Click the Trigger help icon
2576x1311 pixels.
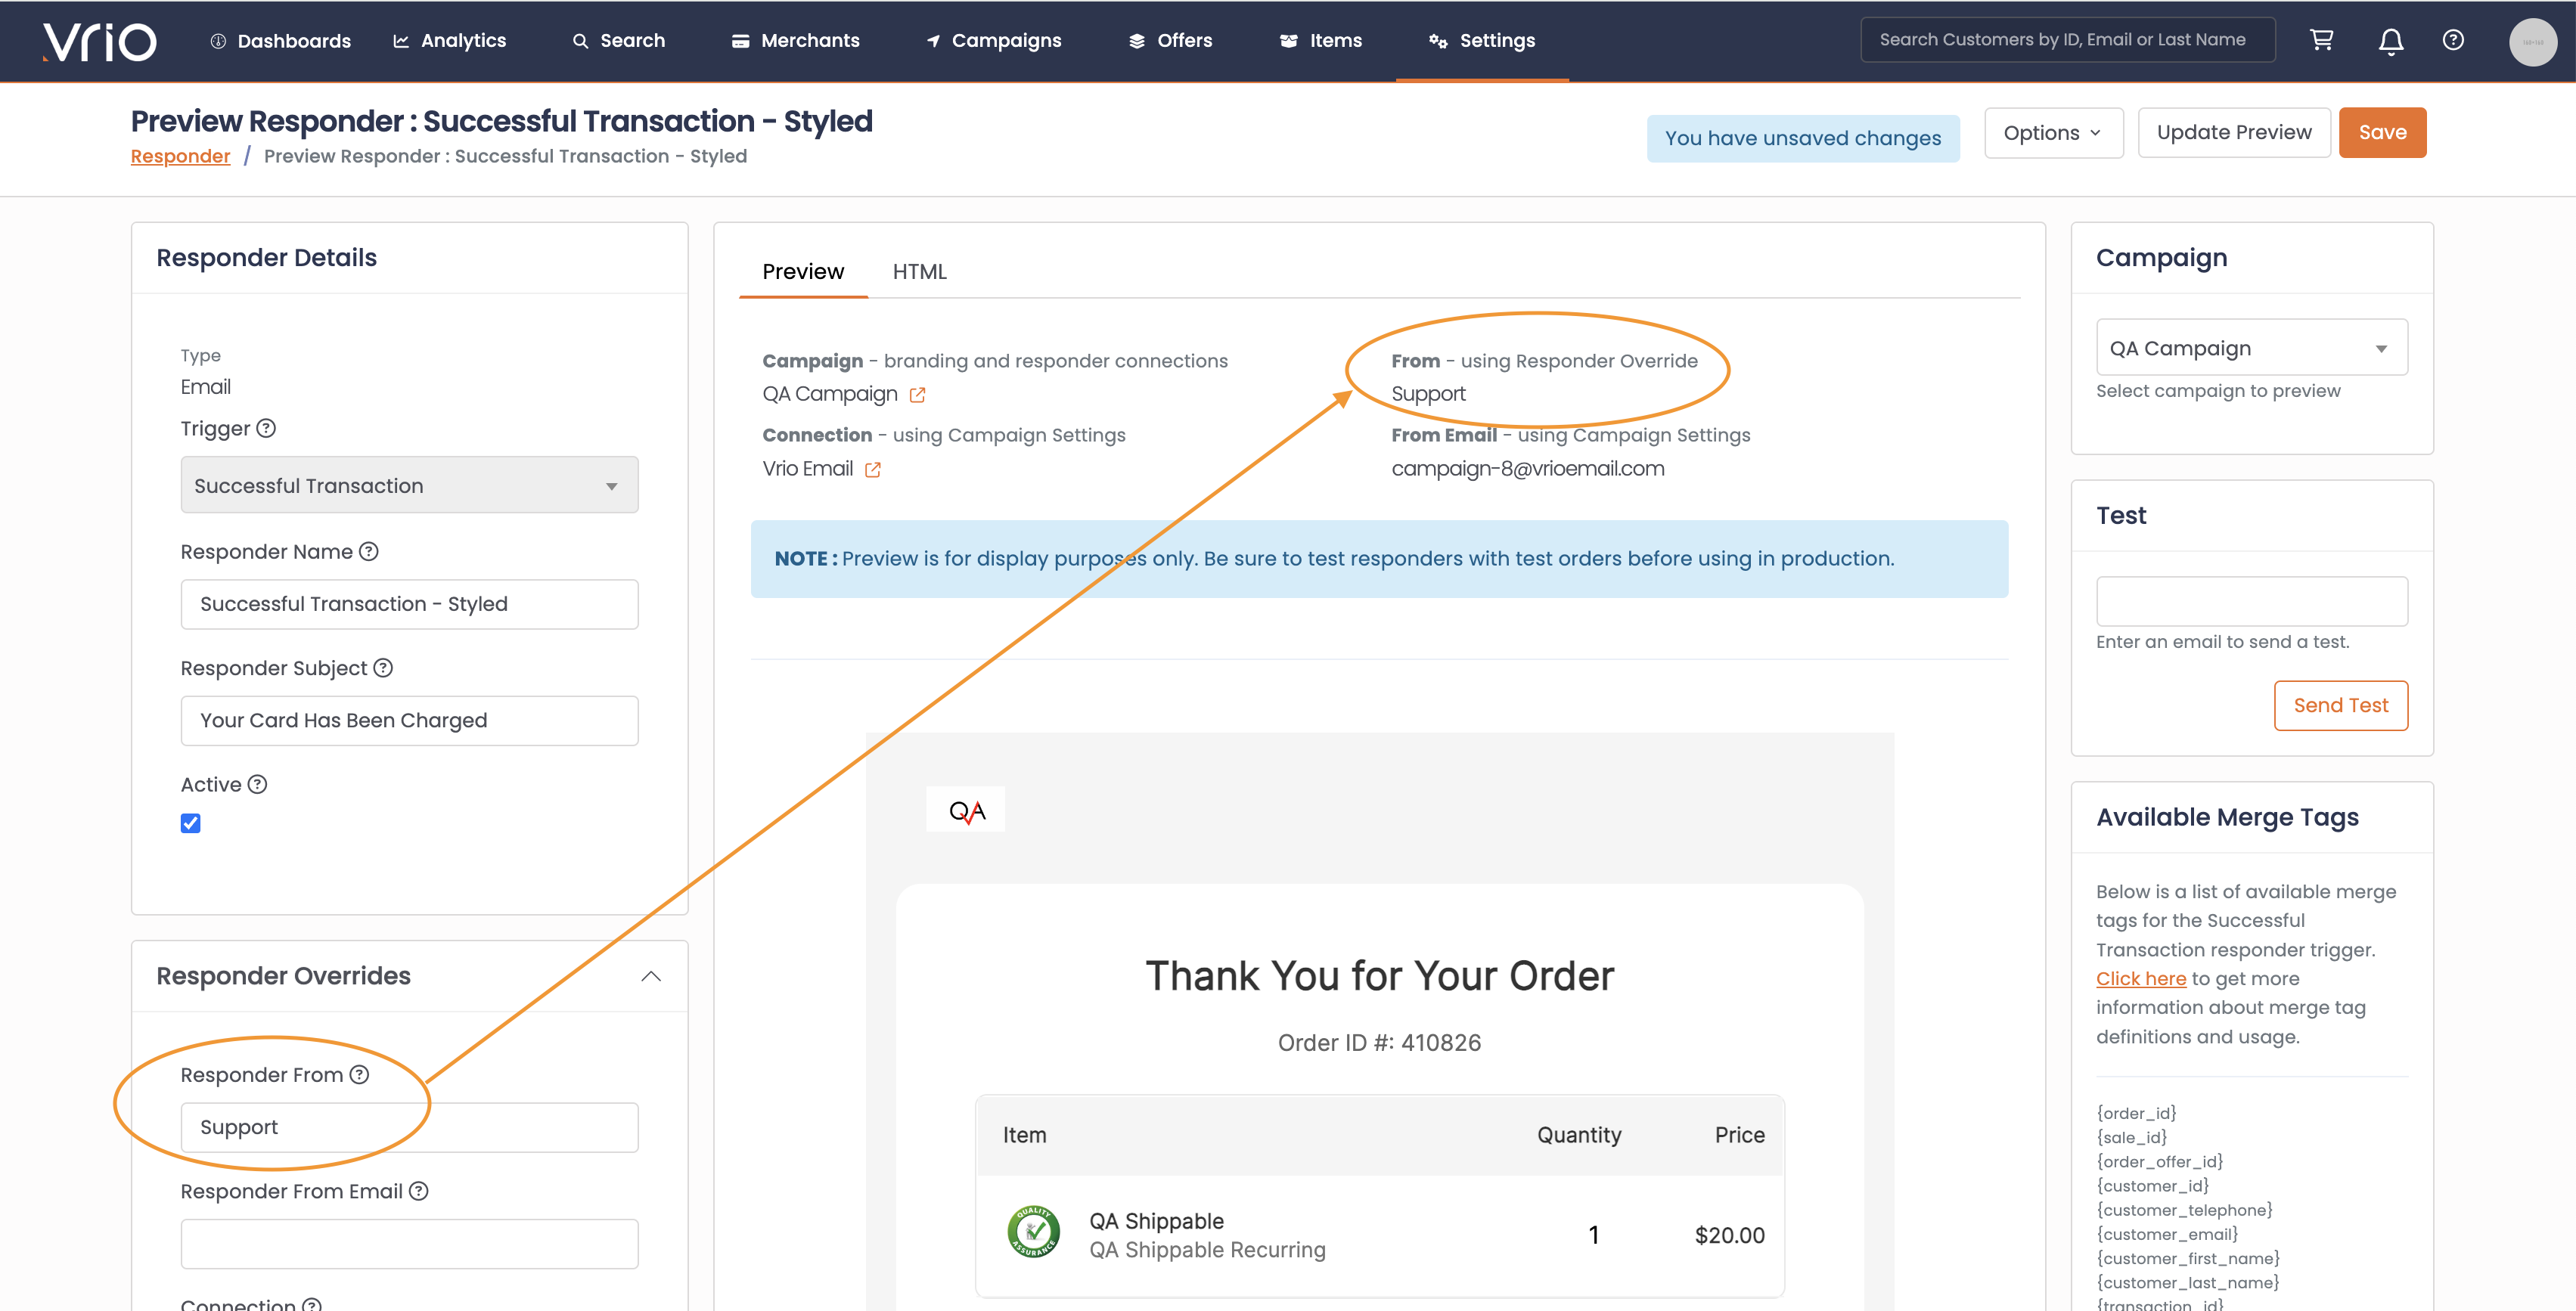pos(266,428)
